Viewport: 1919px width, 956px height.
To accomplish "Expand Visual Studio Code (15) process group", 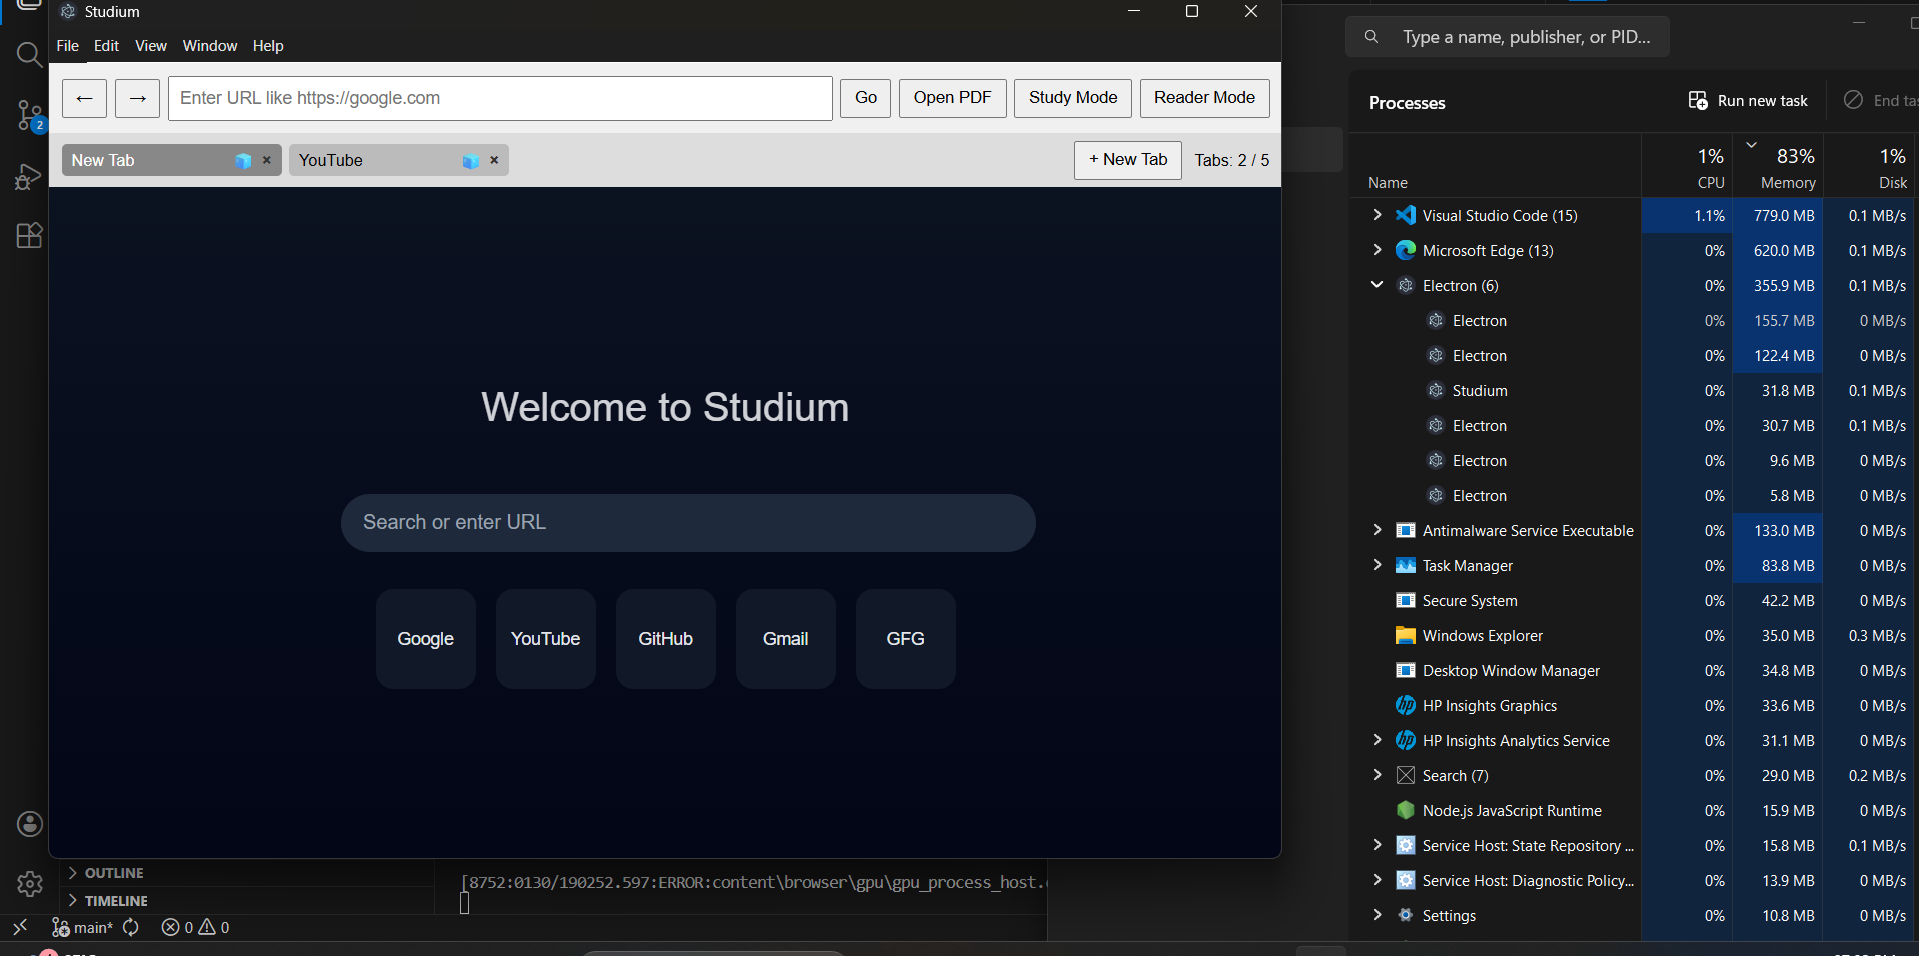I will [1377, 215].
